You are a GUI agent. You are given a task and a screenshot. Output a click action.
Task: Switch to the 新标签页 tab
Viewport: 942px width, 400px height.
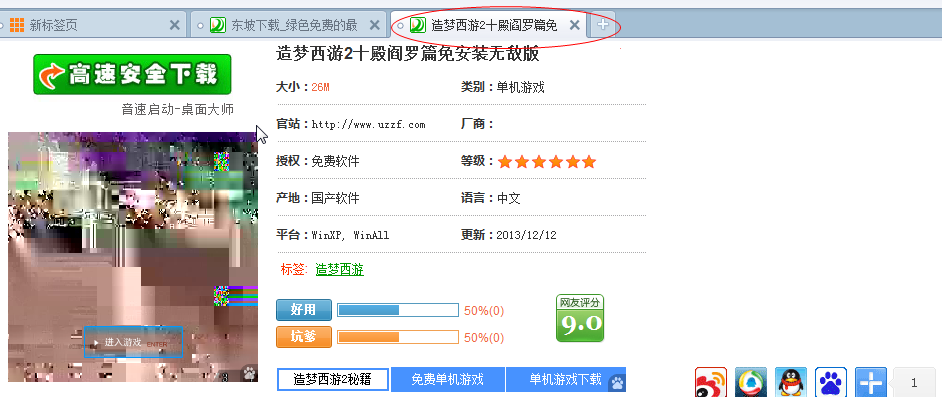[x=93, y=25]
